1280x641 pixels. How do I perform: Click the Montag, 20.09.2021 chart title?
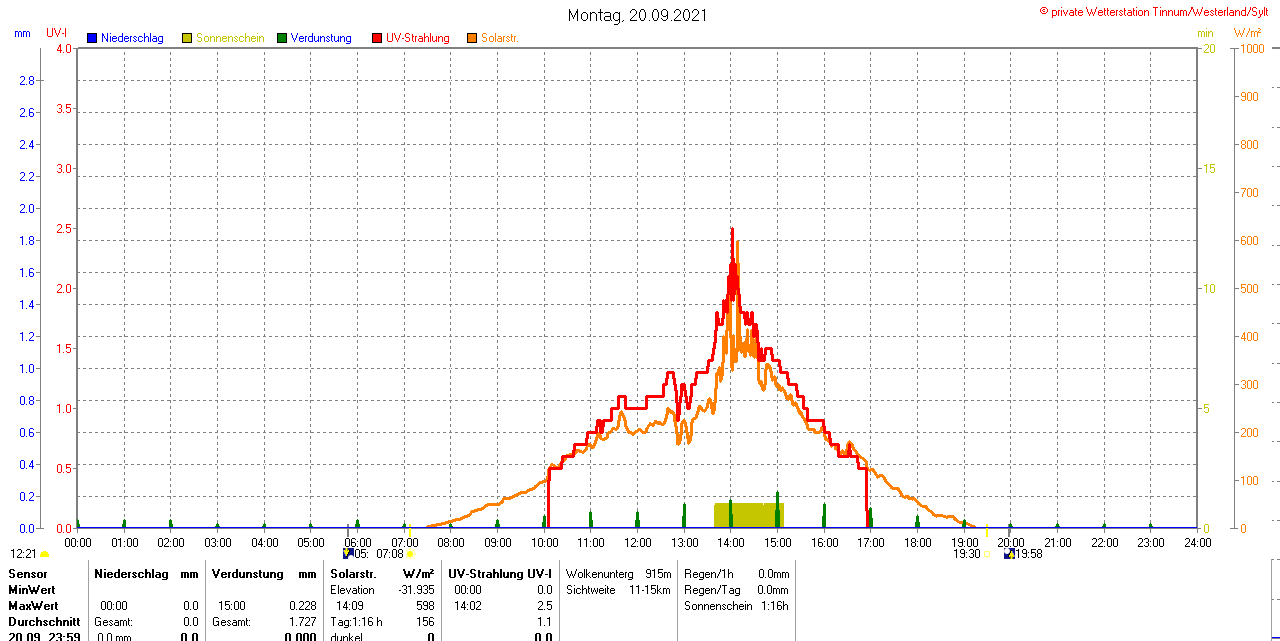(637, 15)
